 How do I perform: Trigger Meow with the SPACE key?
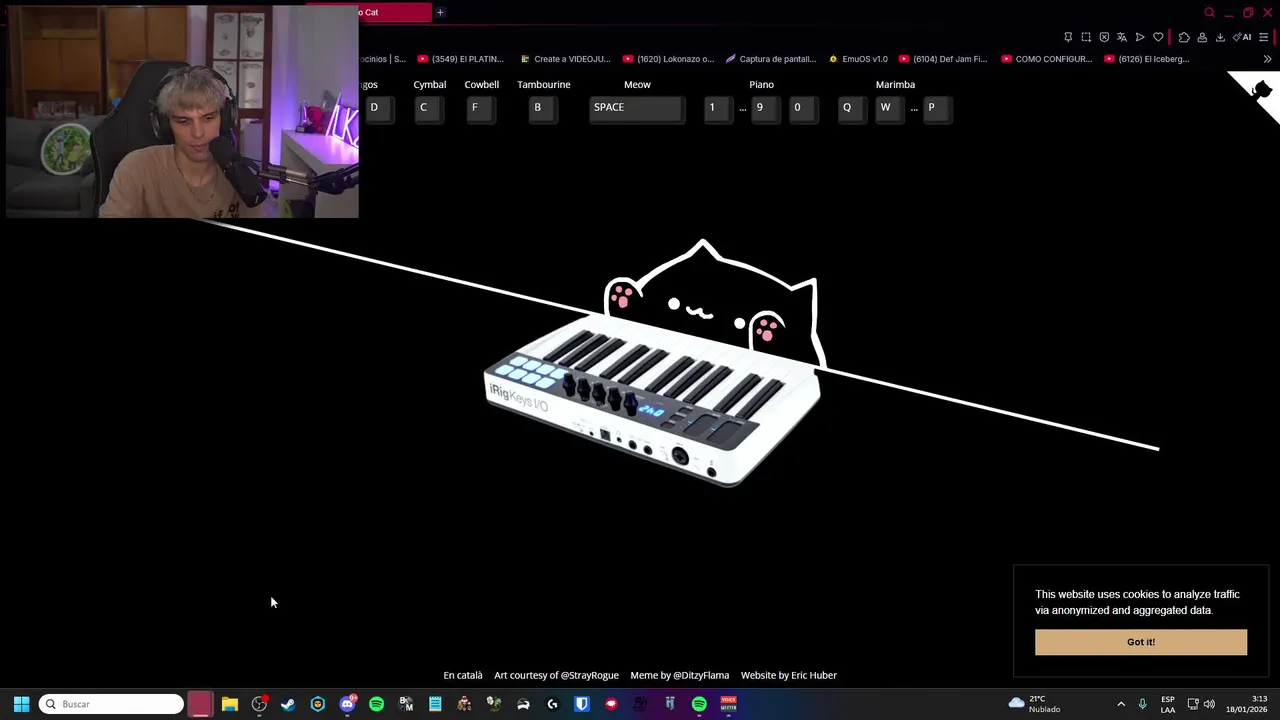click(x=637, y=108)
